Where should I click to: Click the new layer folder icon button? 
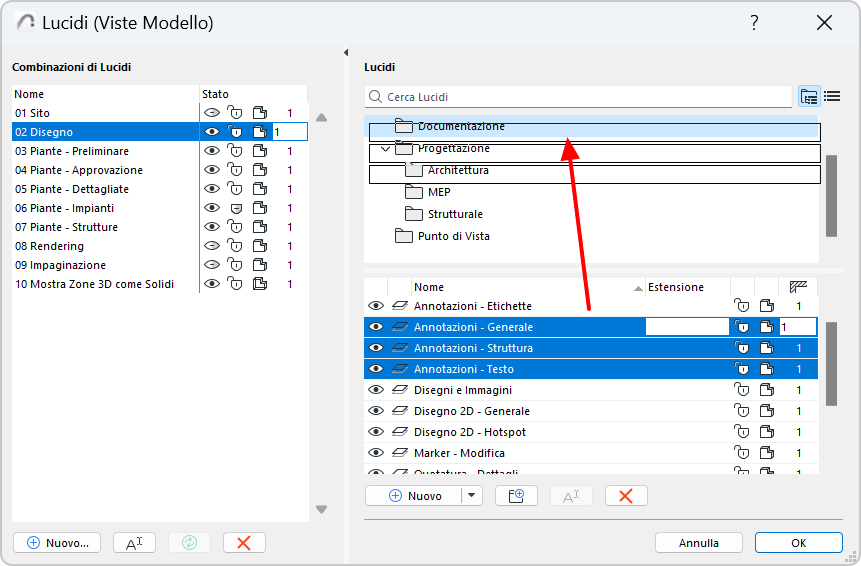516,496
